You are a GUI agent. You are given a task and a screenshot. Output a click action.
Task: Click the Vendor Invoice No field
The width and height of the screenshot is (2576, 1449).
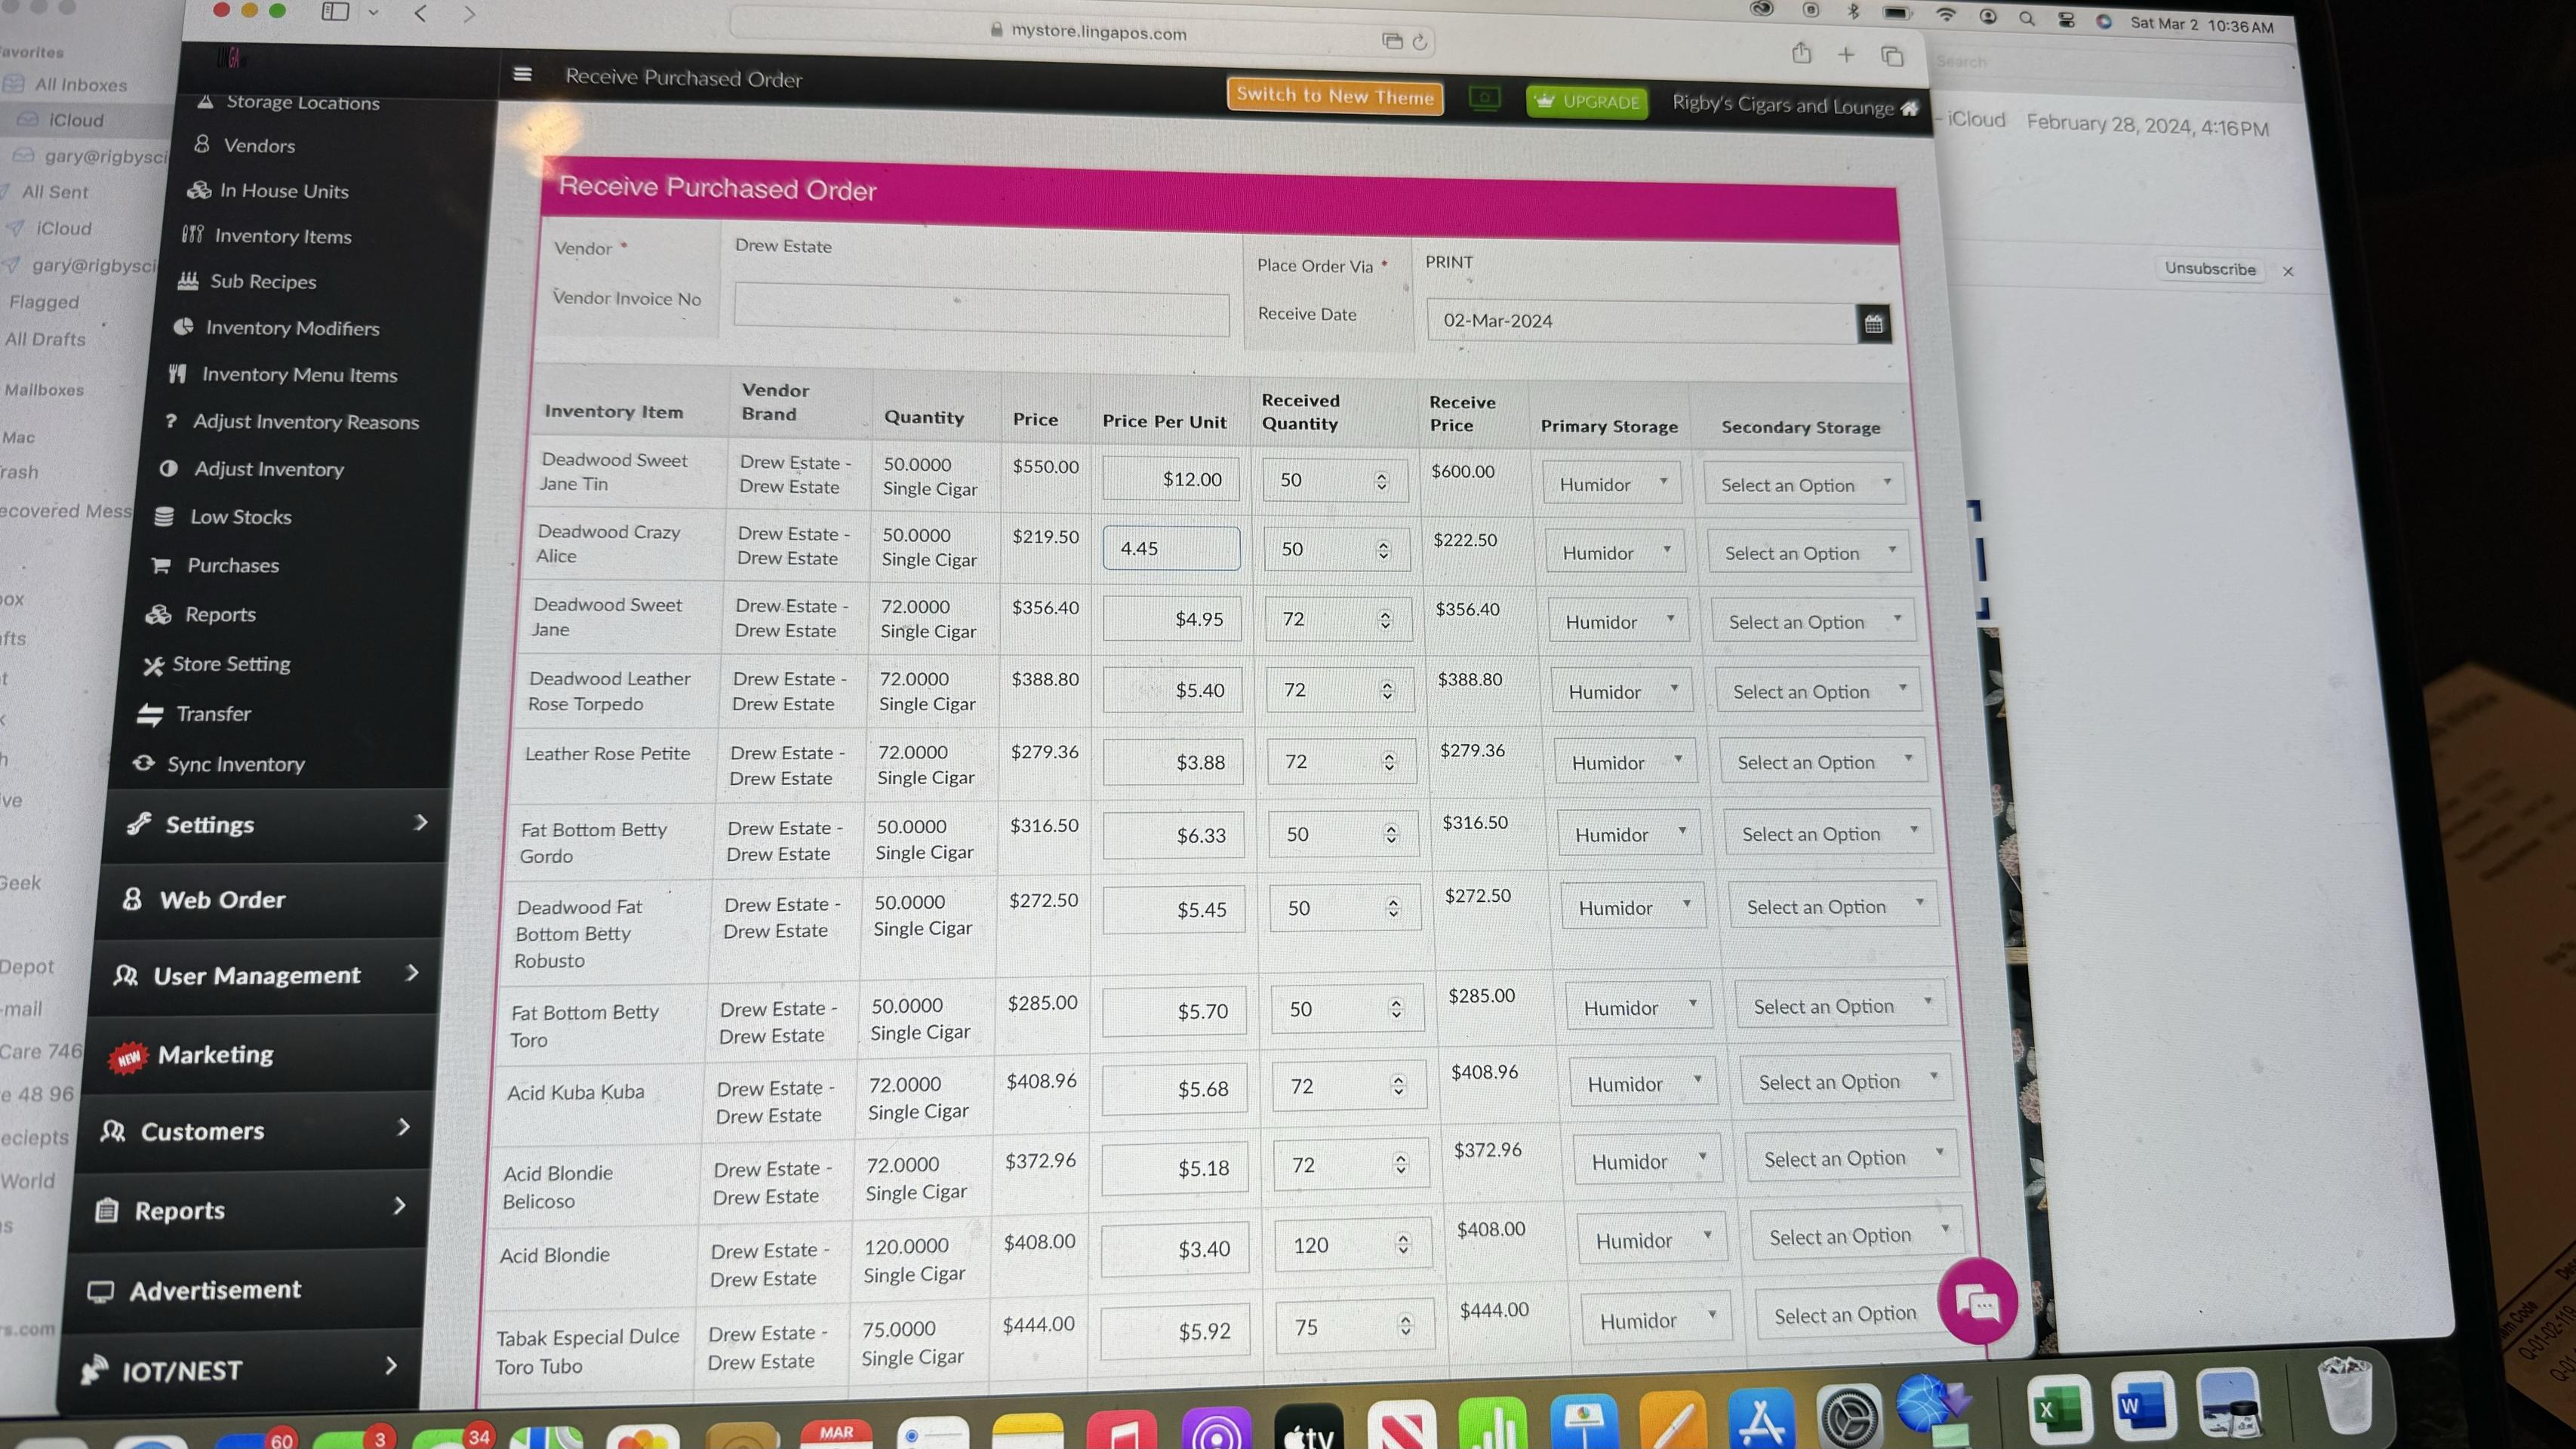[x=981, y=309]
